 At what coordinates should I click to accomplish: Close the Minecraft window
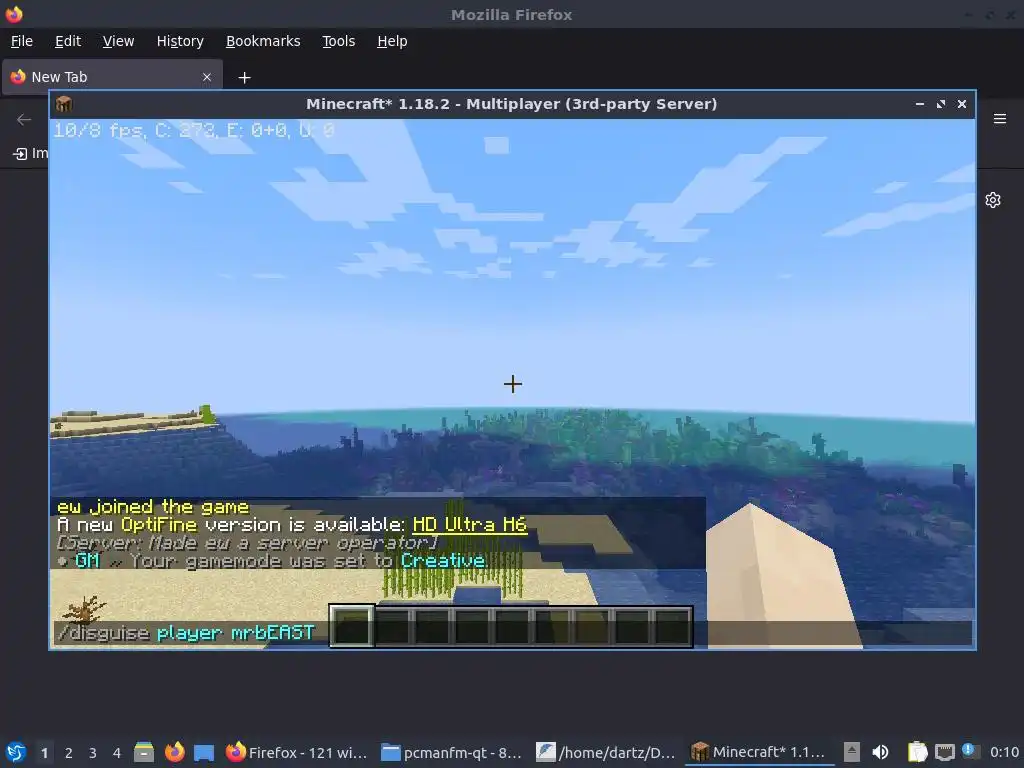[x=962, y=104]
